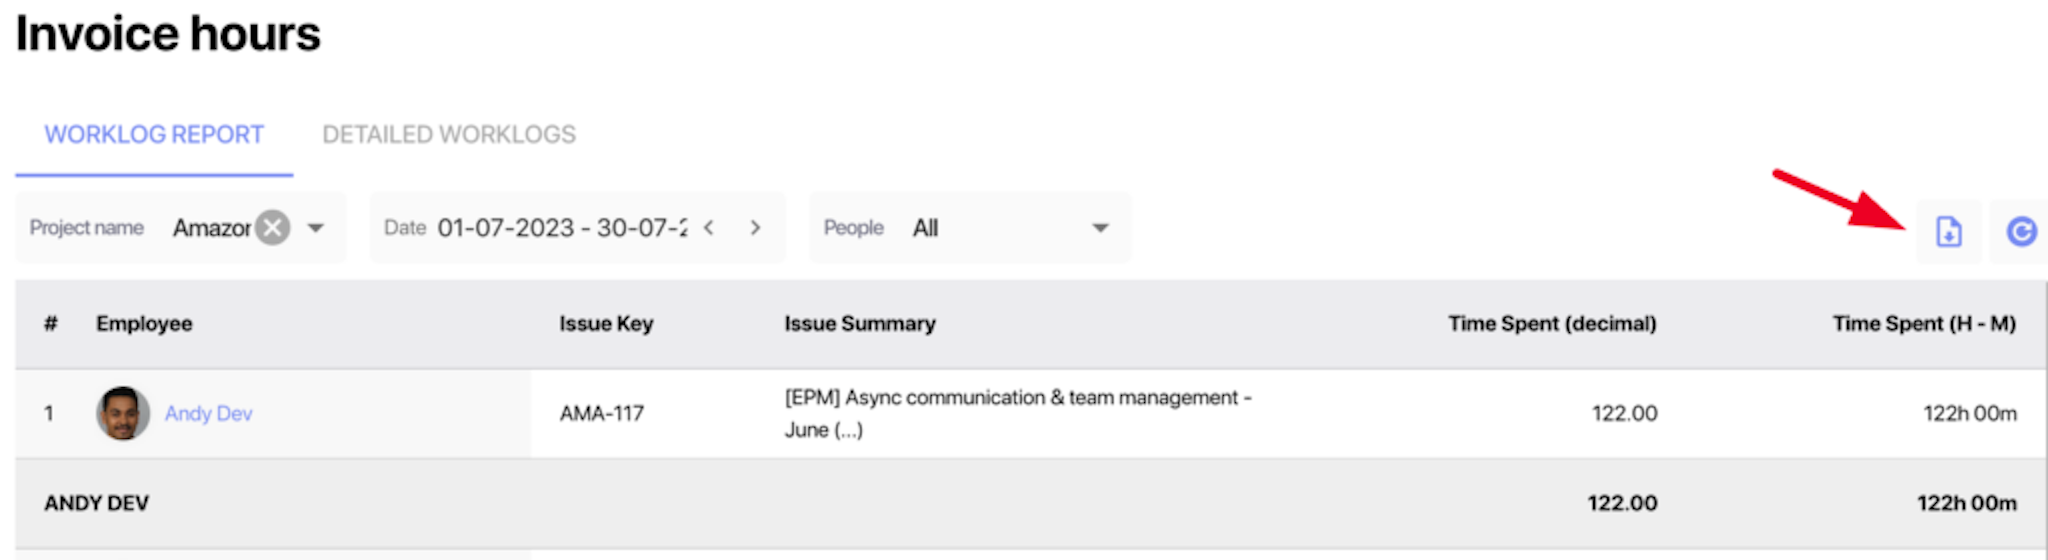Go to previous date range arrow
The height and width of the screenshot is (560, 2048).
709,228
